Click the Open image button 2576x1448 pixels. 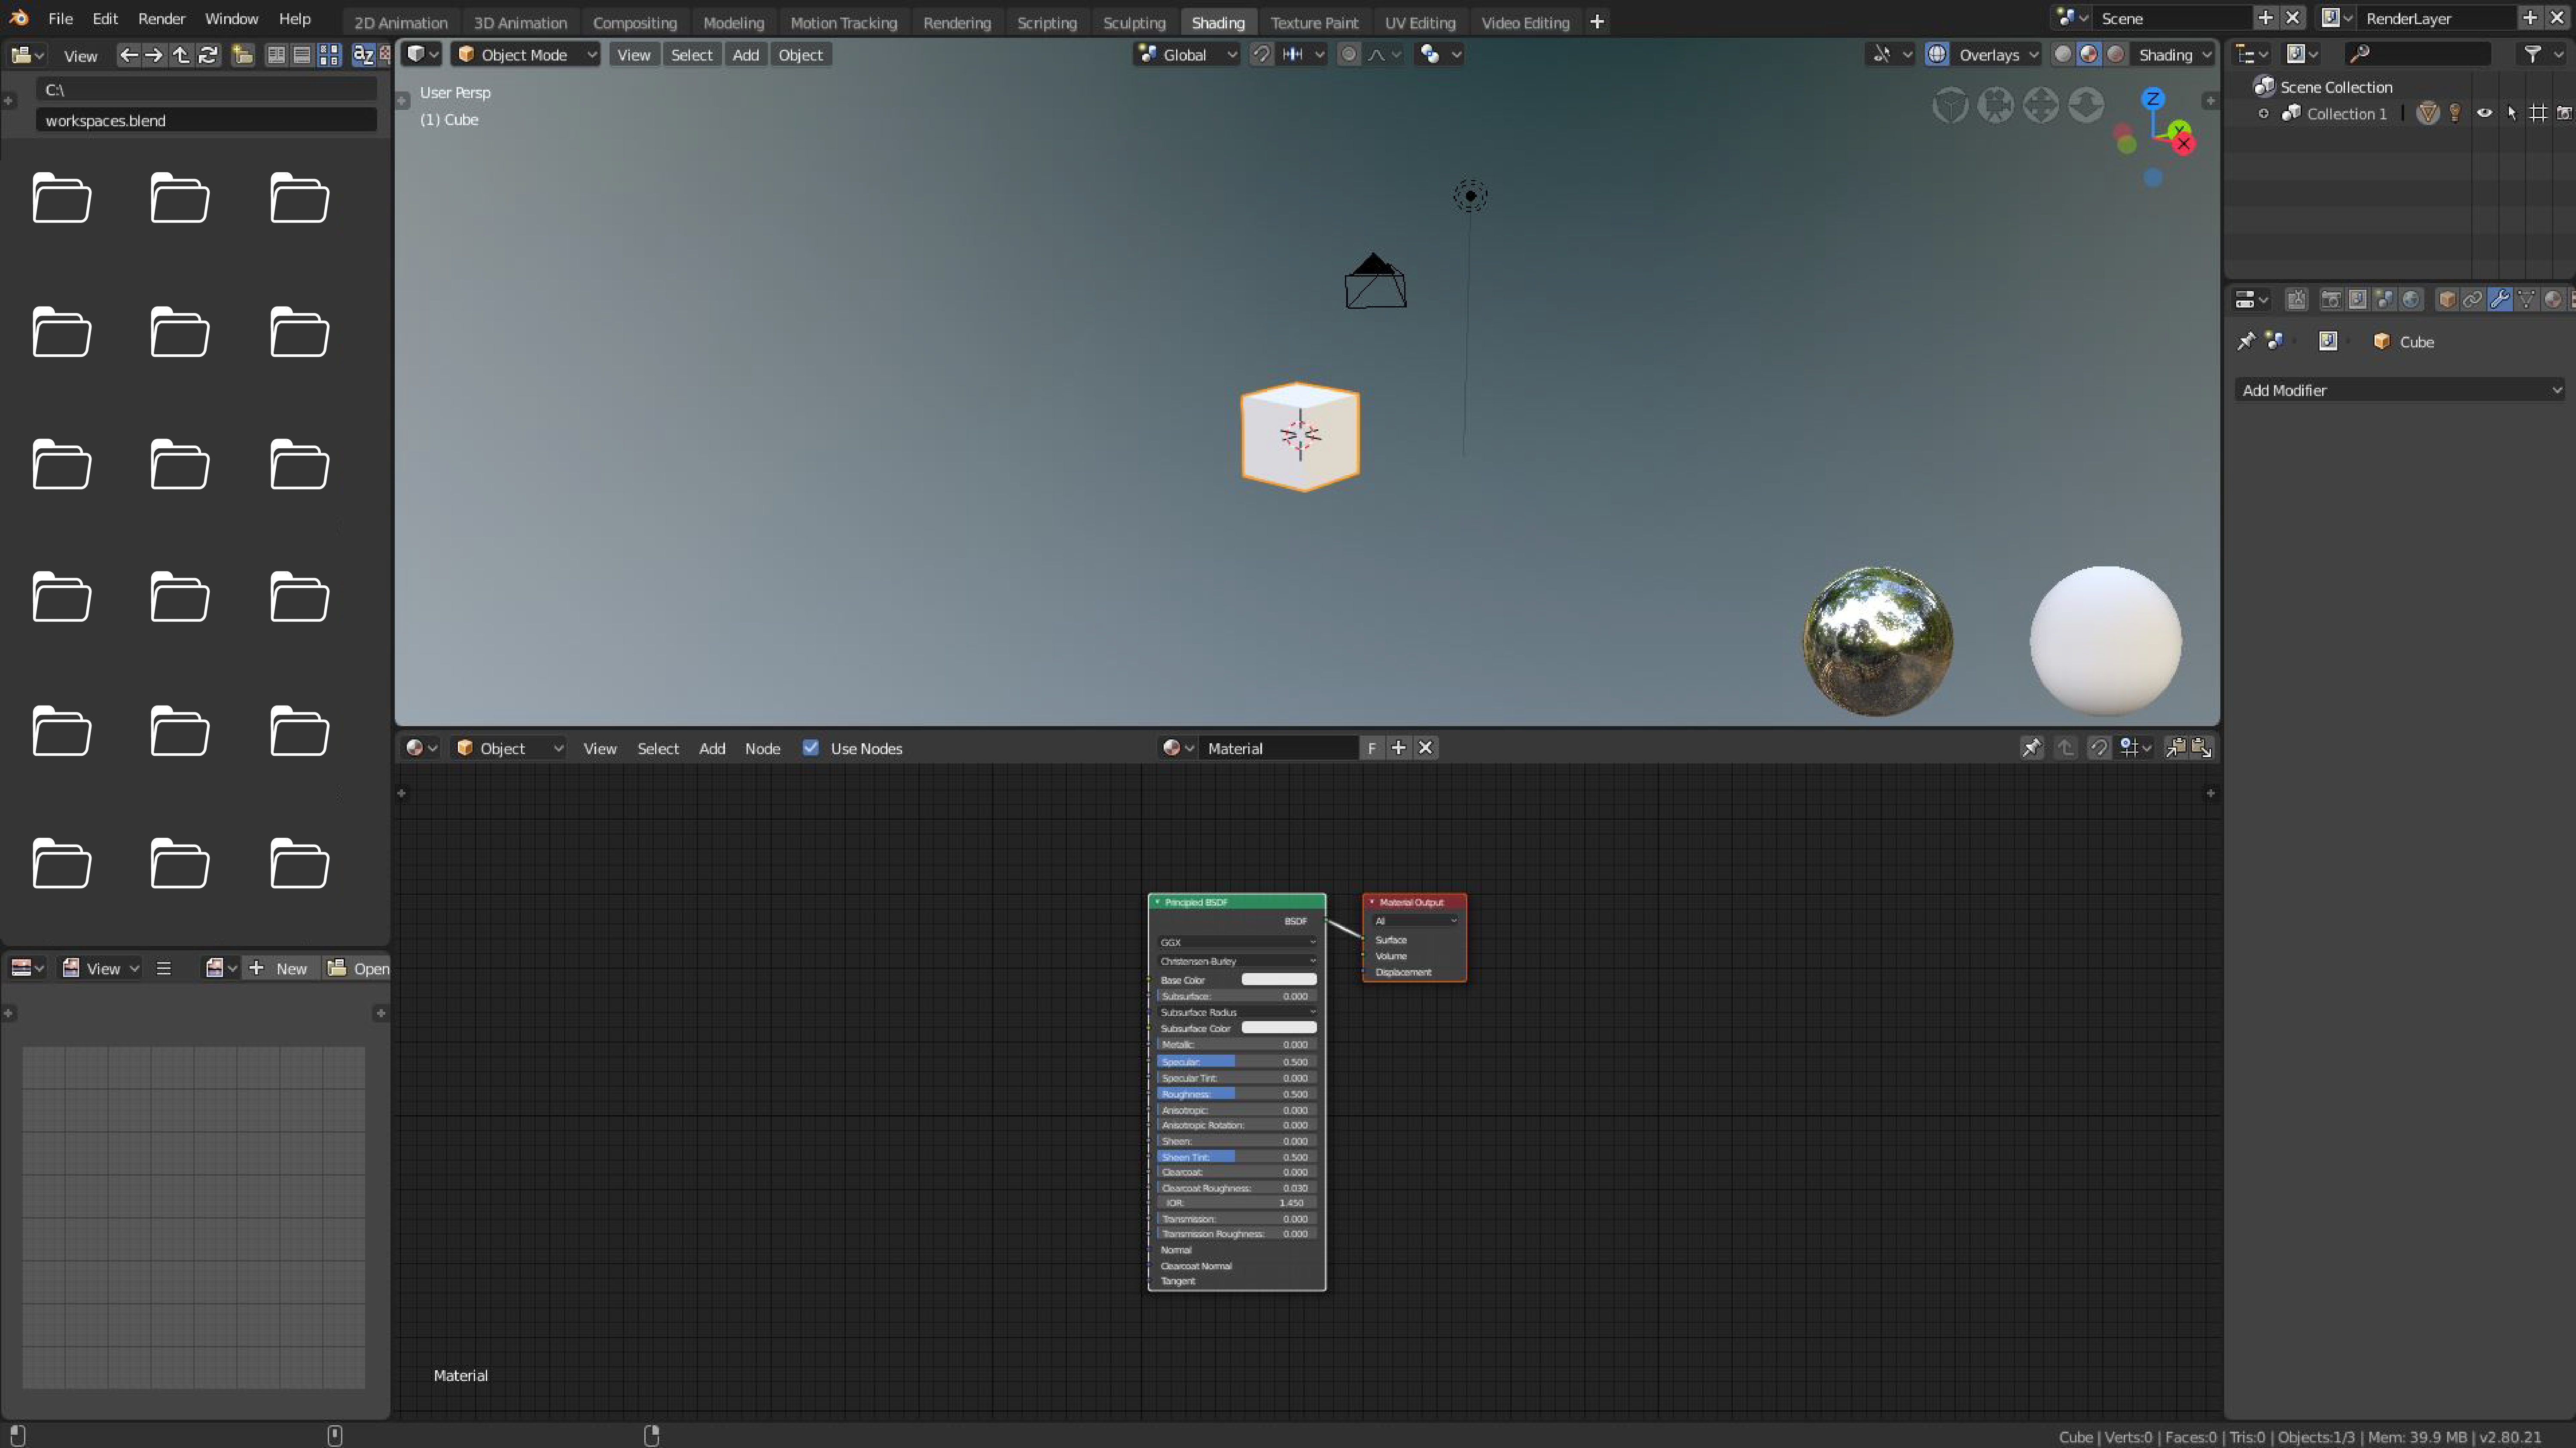tap(358, 968)
